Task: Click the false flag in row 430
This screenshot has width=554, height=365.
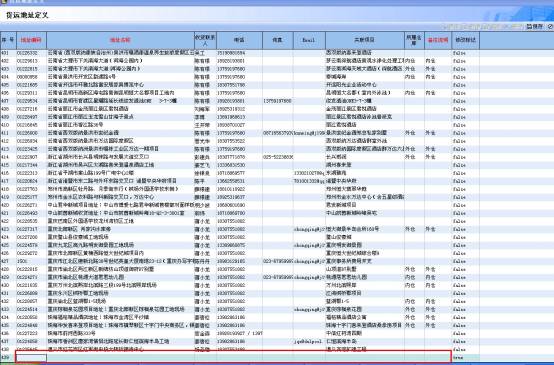Action: (465, 285)
